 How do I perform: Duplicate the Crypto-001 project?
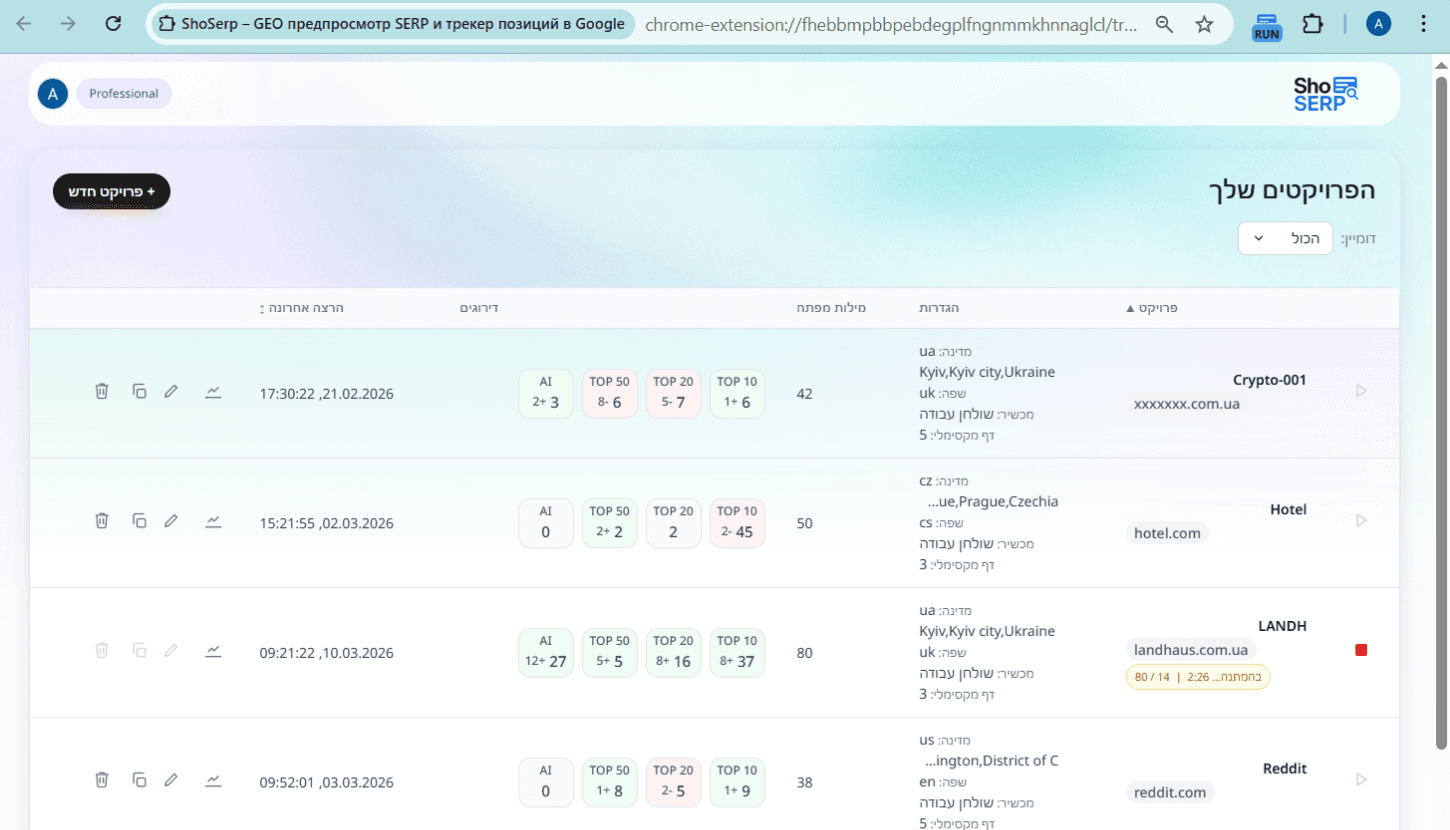140,391
